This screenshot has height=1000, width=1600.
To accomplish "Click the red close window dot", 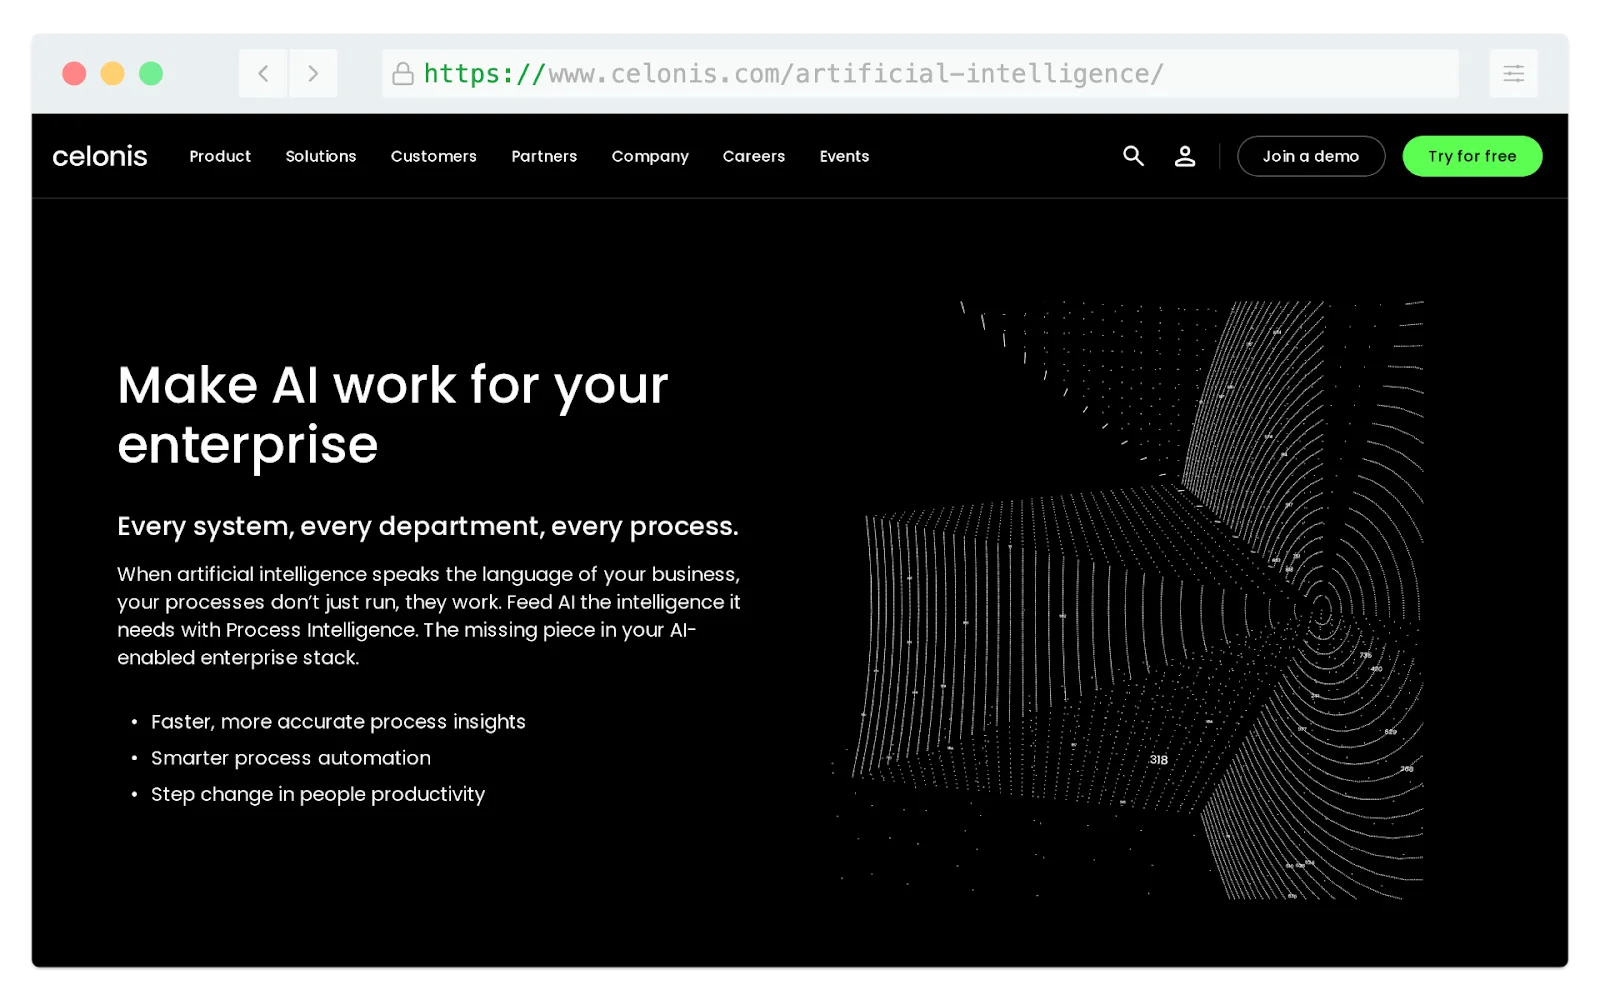I will 74,74.
